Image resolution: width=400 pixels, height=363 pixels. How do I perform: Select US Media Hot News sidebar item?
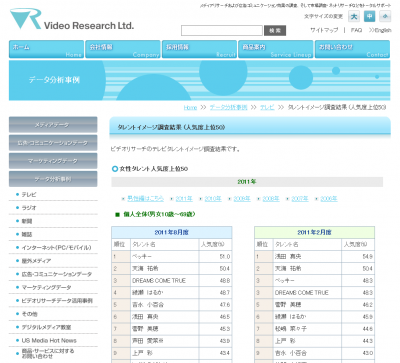(x=49, y=340)
